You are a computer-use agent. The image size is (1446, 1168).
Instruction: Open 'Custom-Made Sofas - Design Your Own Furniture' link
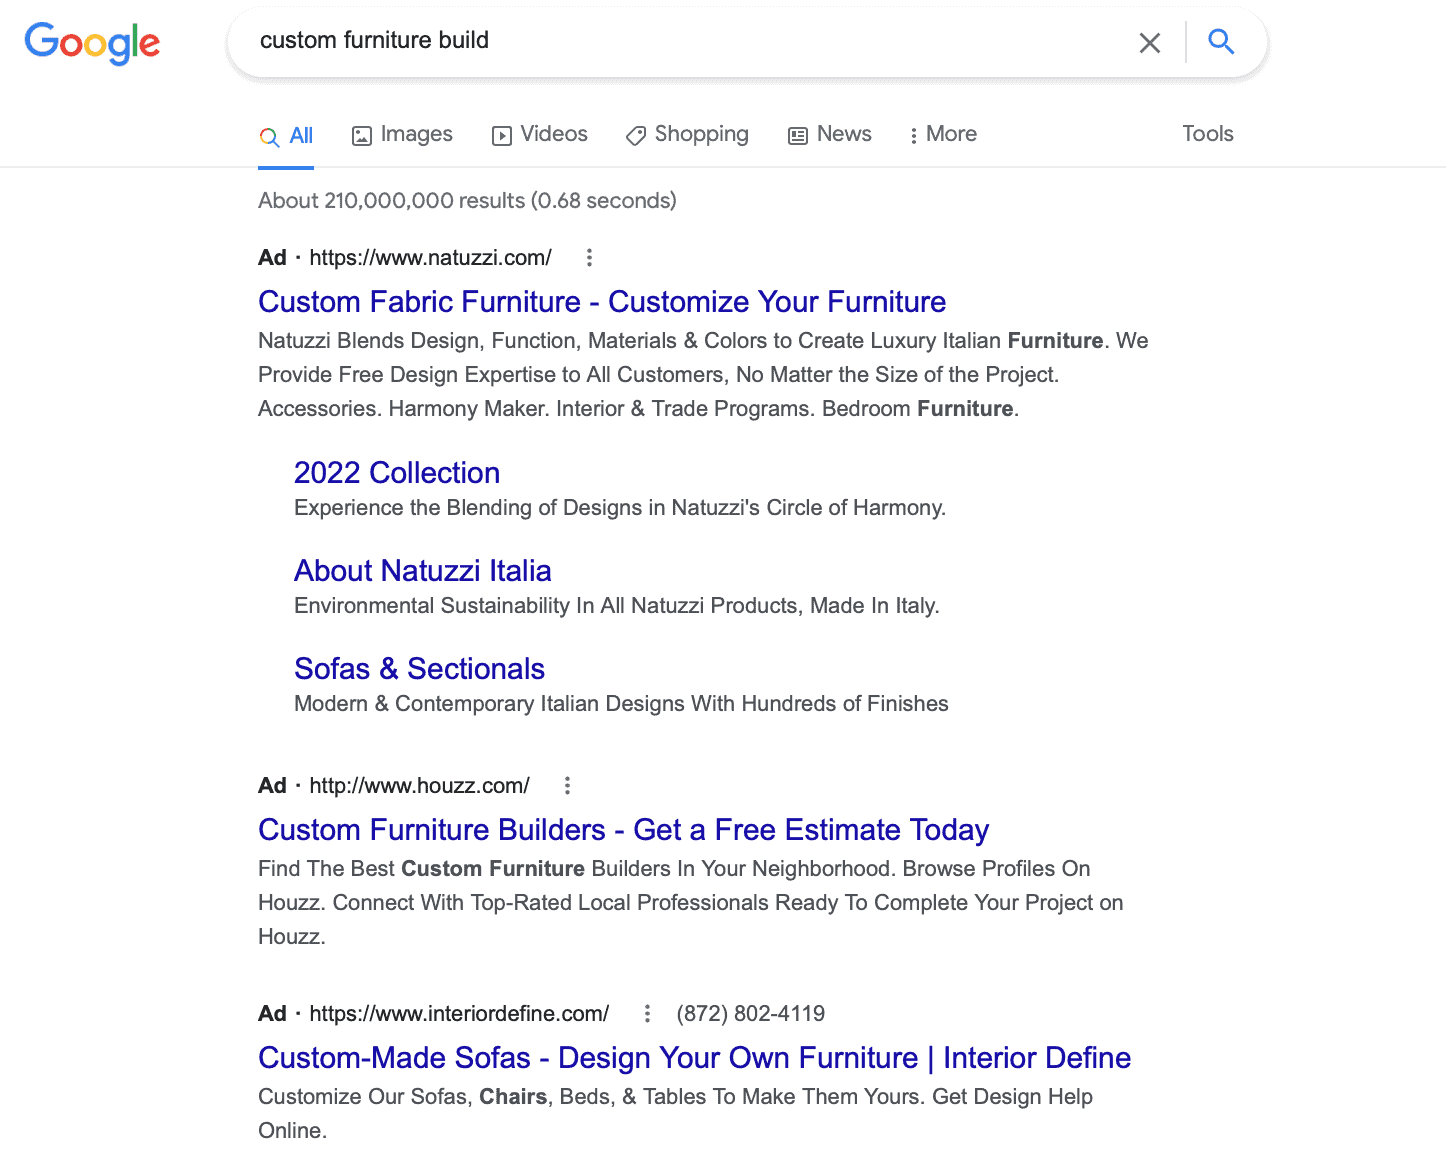(x=694, y=1058)
